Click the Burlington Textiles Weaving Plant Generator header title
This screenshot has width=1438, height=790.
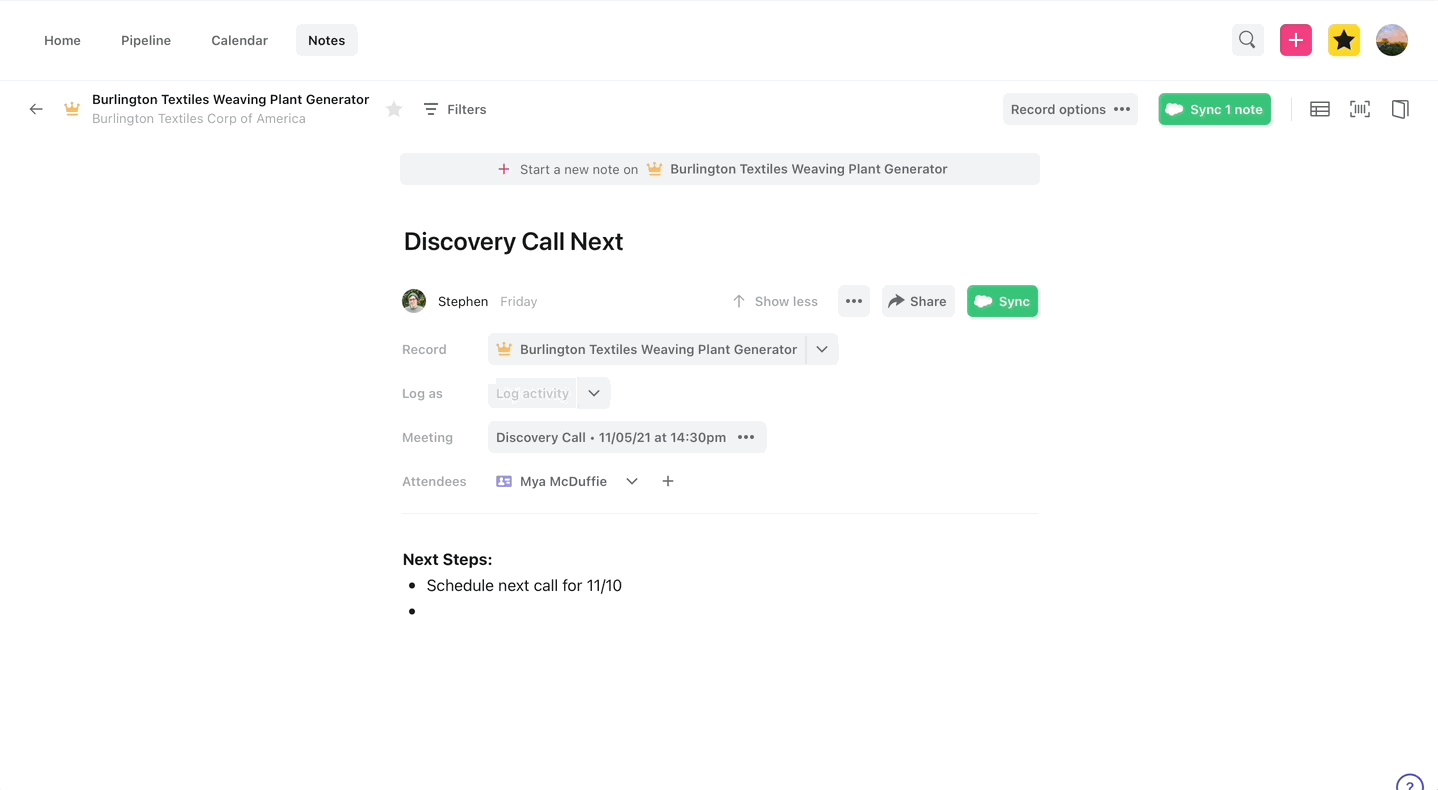(231, 99)
